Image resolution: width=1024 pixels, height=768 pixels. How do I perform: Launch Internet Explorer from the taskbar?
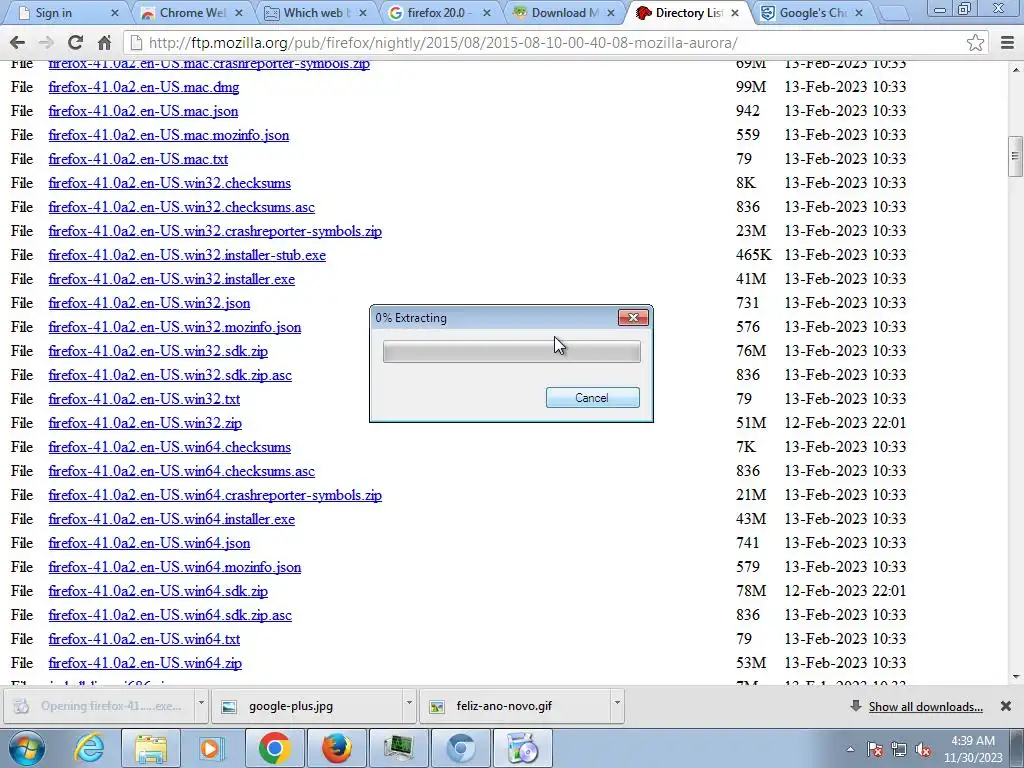click(x=89, y=748)
